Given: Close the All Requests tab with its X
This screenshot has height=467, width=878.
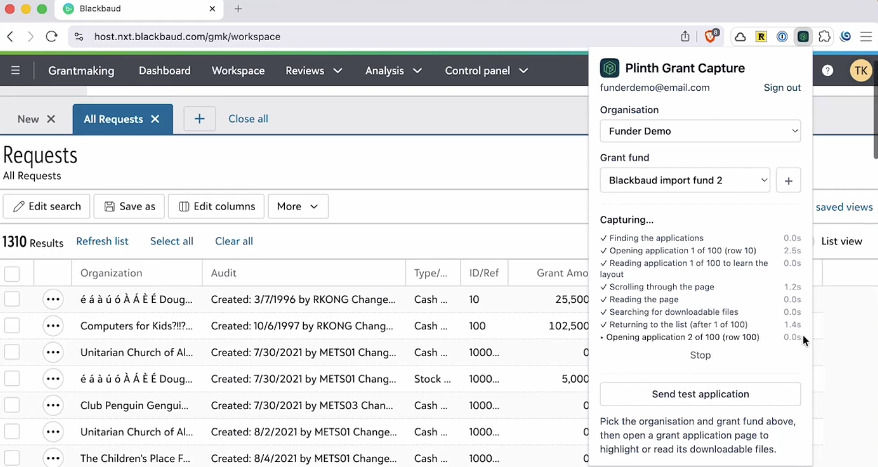Looking at the screenshot, I should (x=155, y=119).
